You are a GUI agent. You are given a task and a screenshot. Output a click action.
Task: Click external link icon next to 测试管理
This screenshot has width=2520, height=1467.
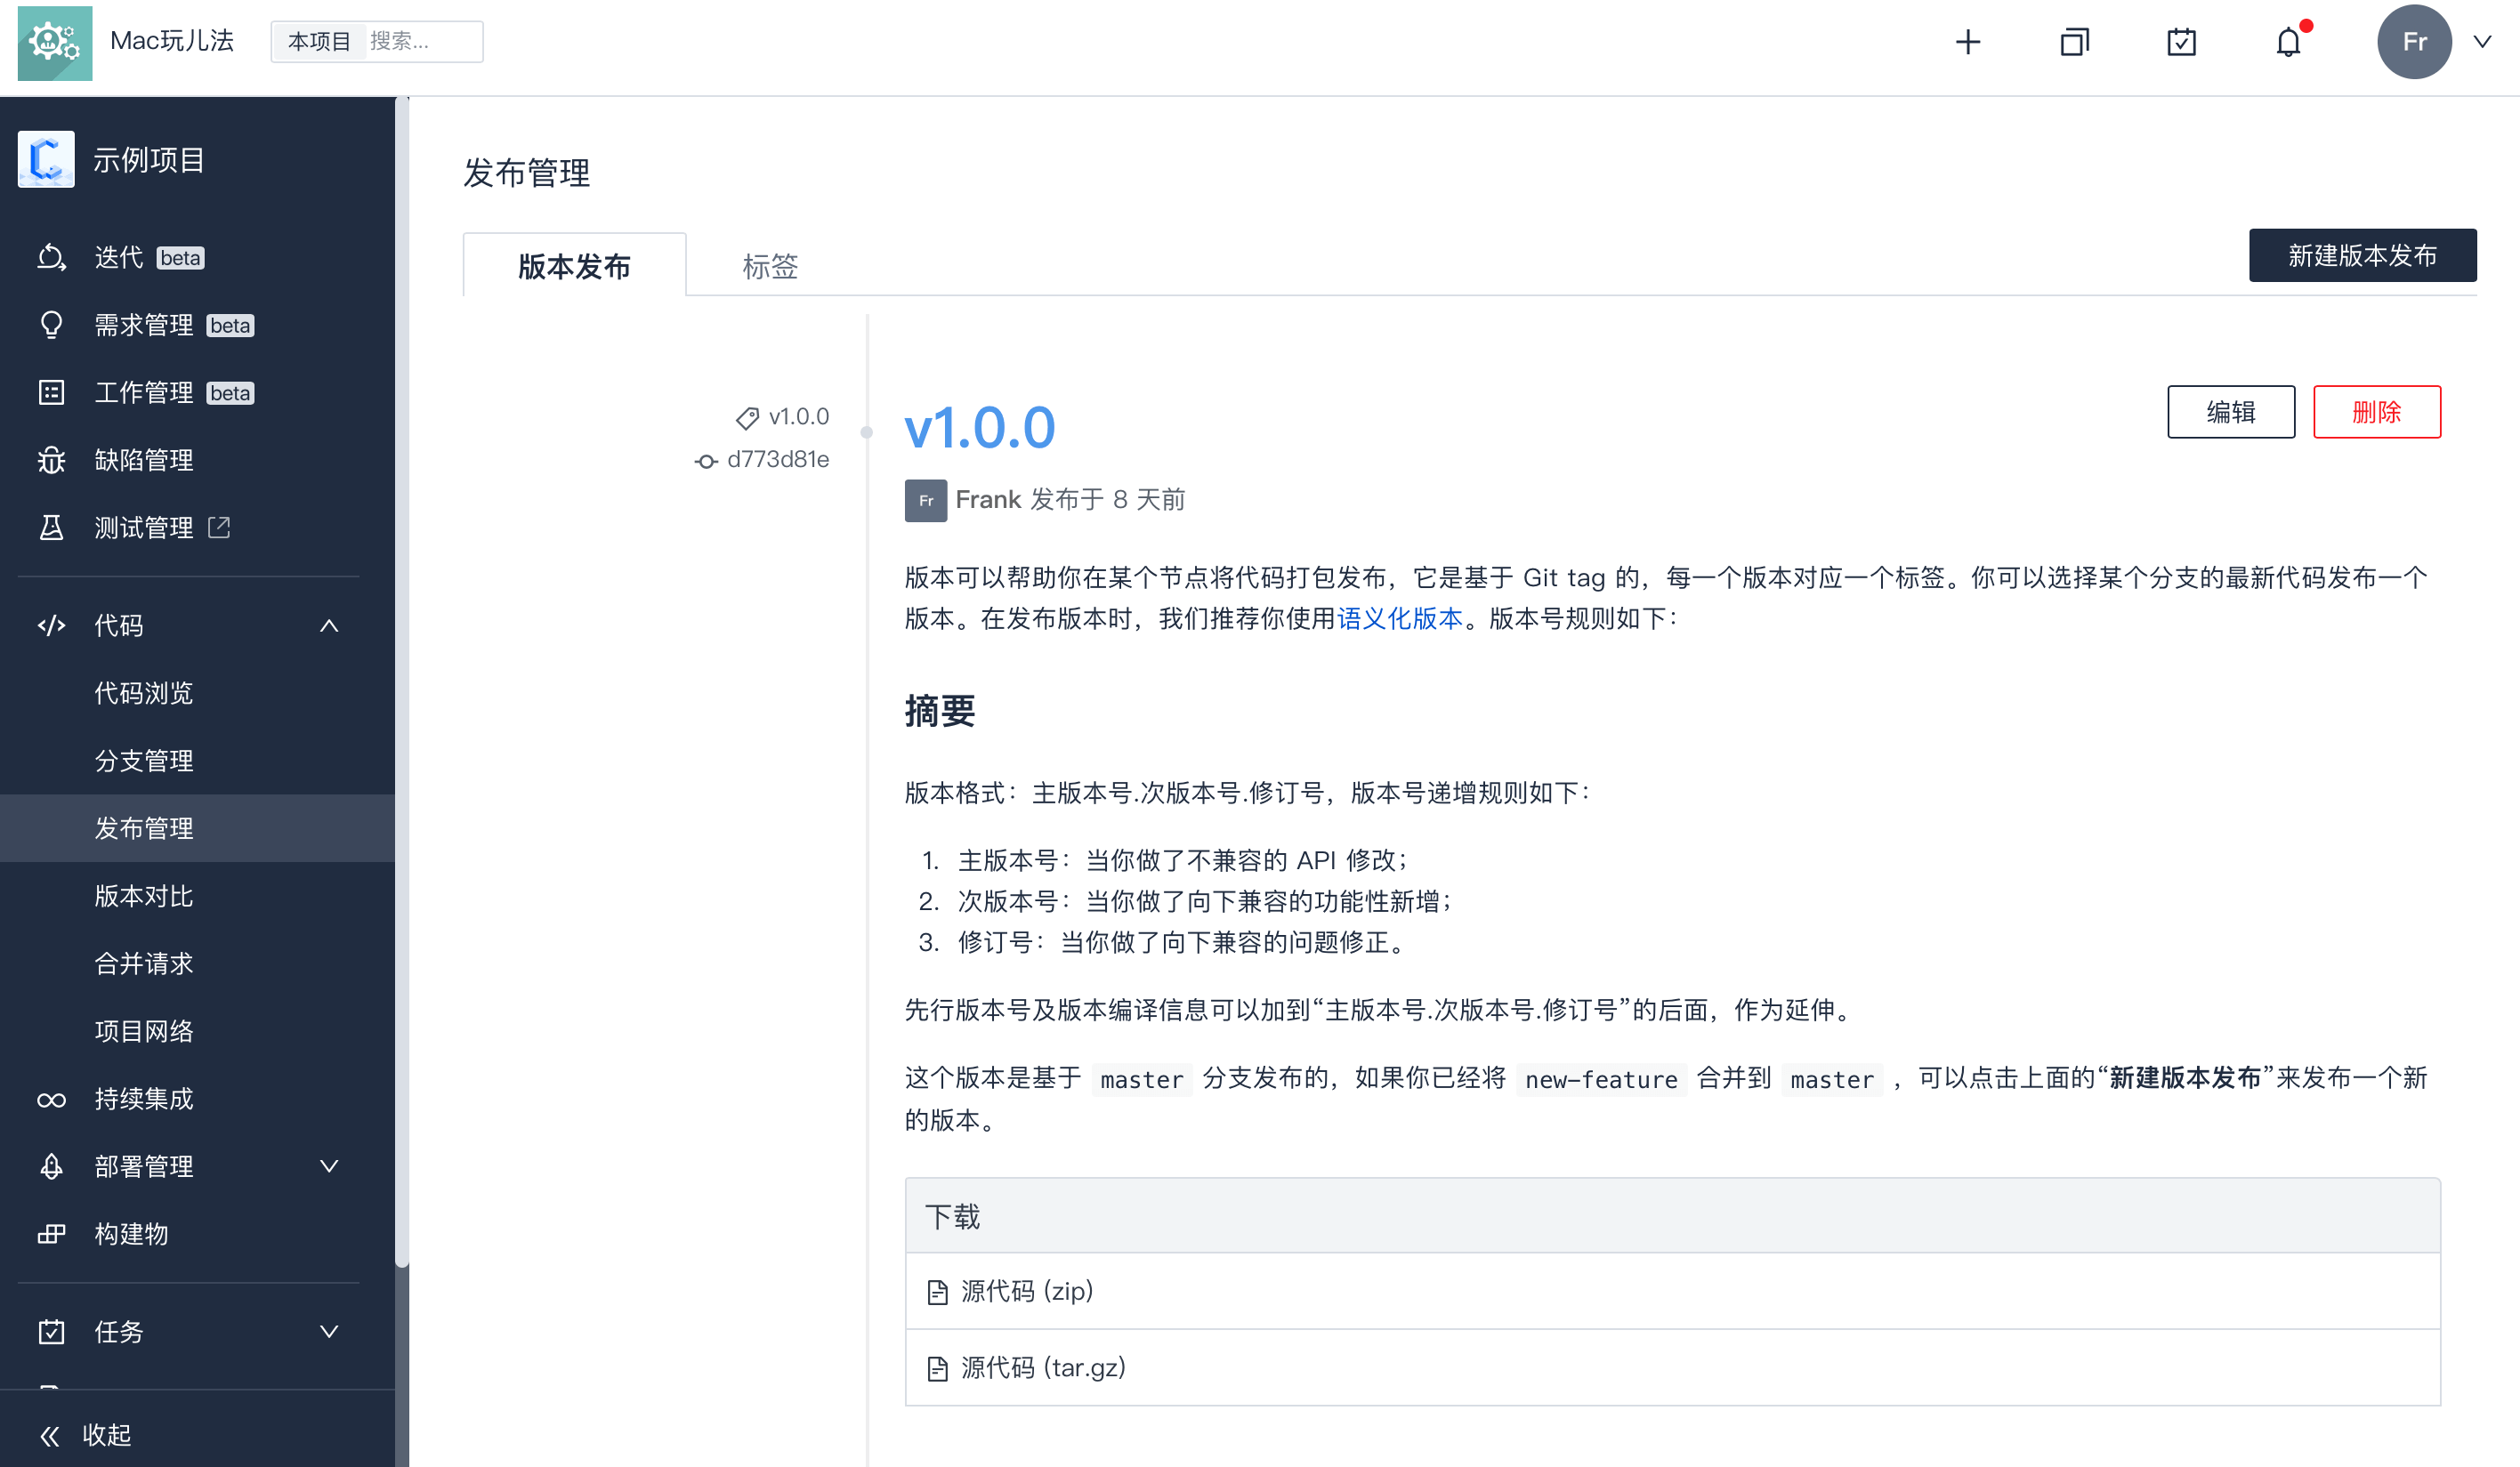219,527
